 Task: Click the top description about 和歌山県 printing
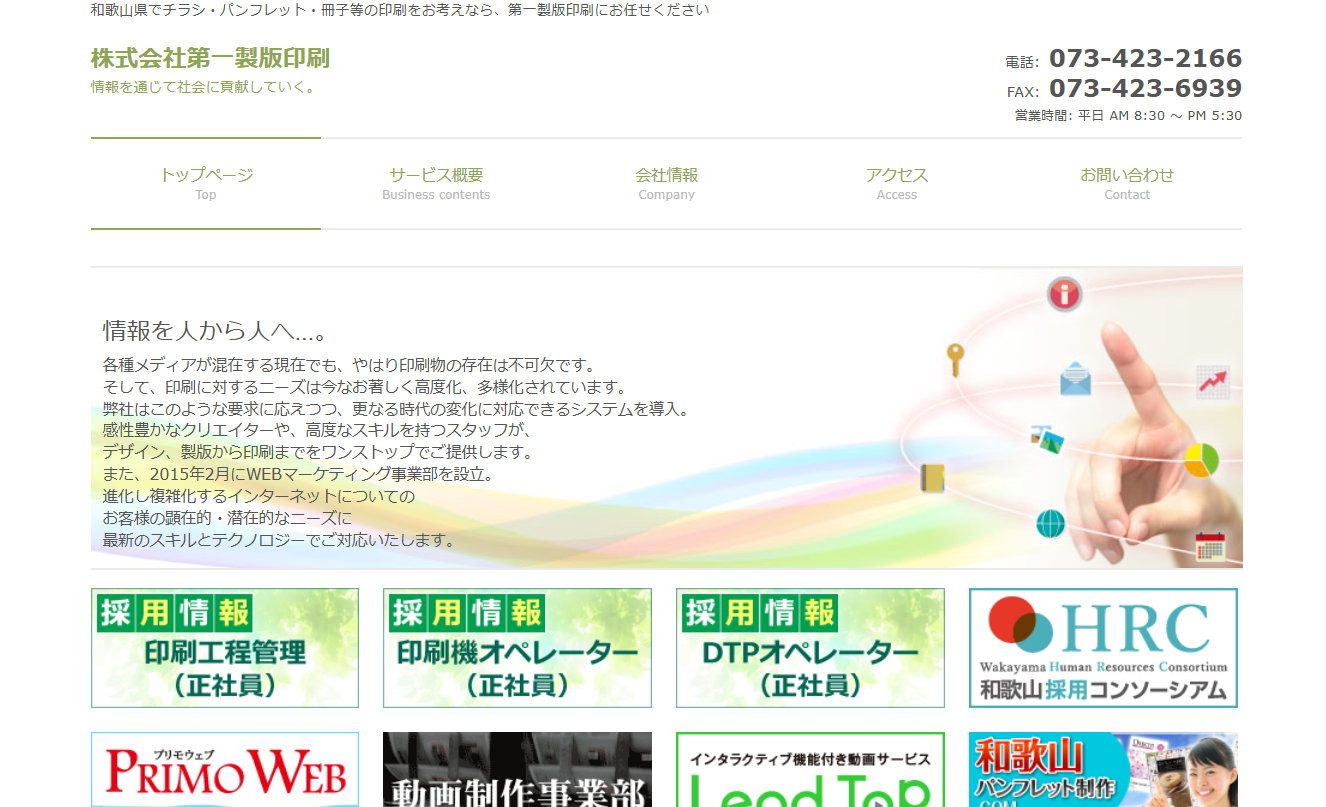pyautogui.click(x=400, y=11)
